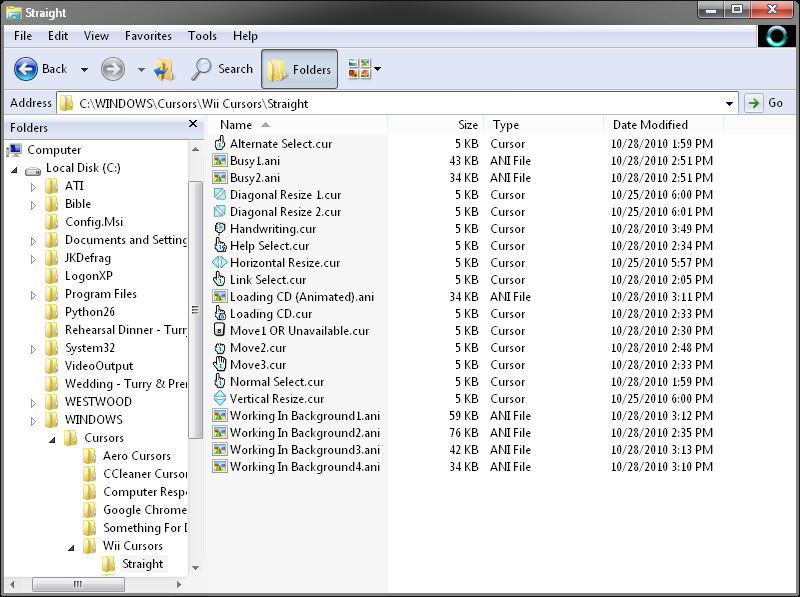Open Search from the toolbar
Viewport: 800px width, 597px height.
click(222, 69)
